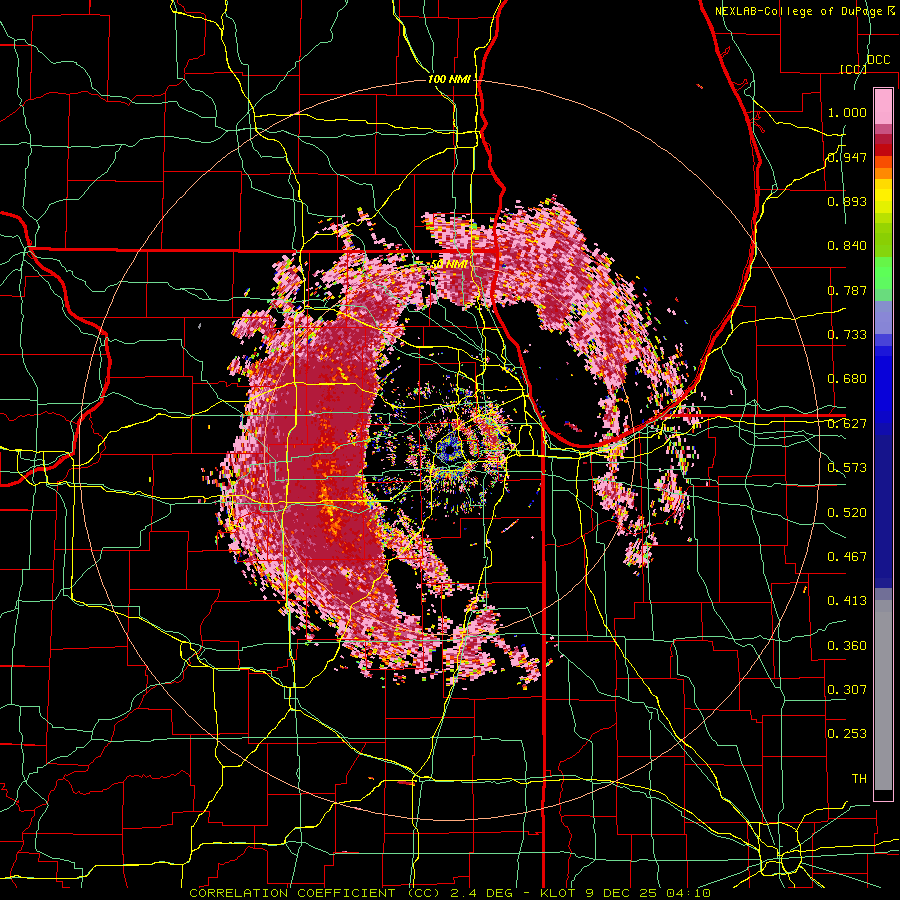Click the CORRELATION COEFFICIENT (CC) caption text
This screenshot has width=900, height=900.
pos(315,893)
